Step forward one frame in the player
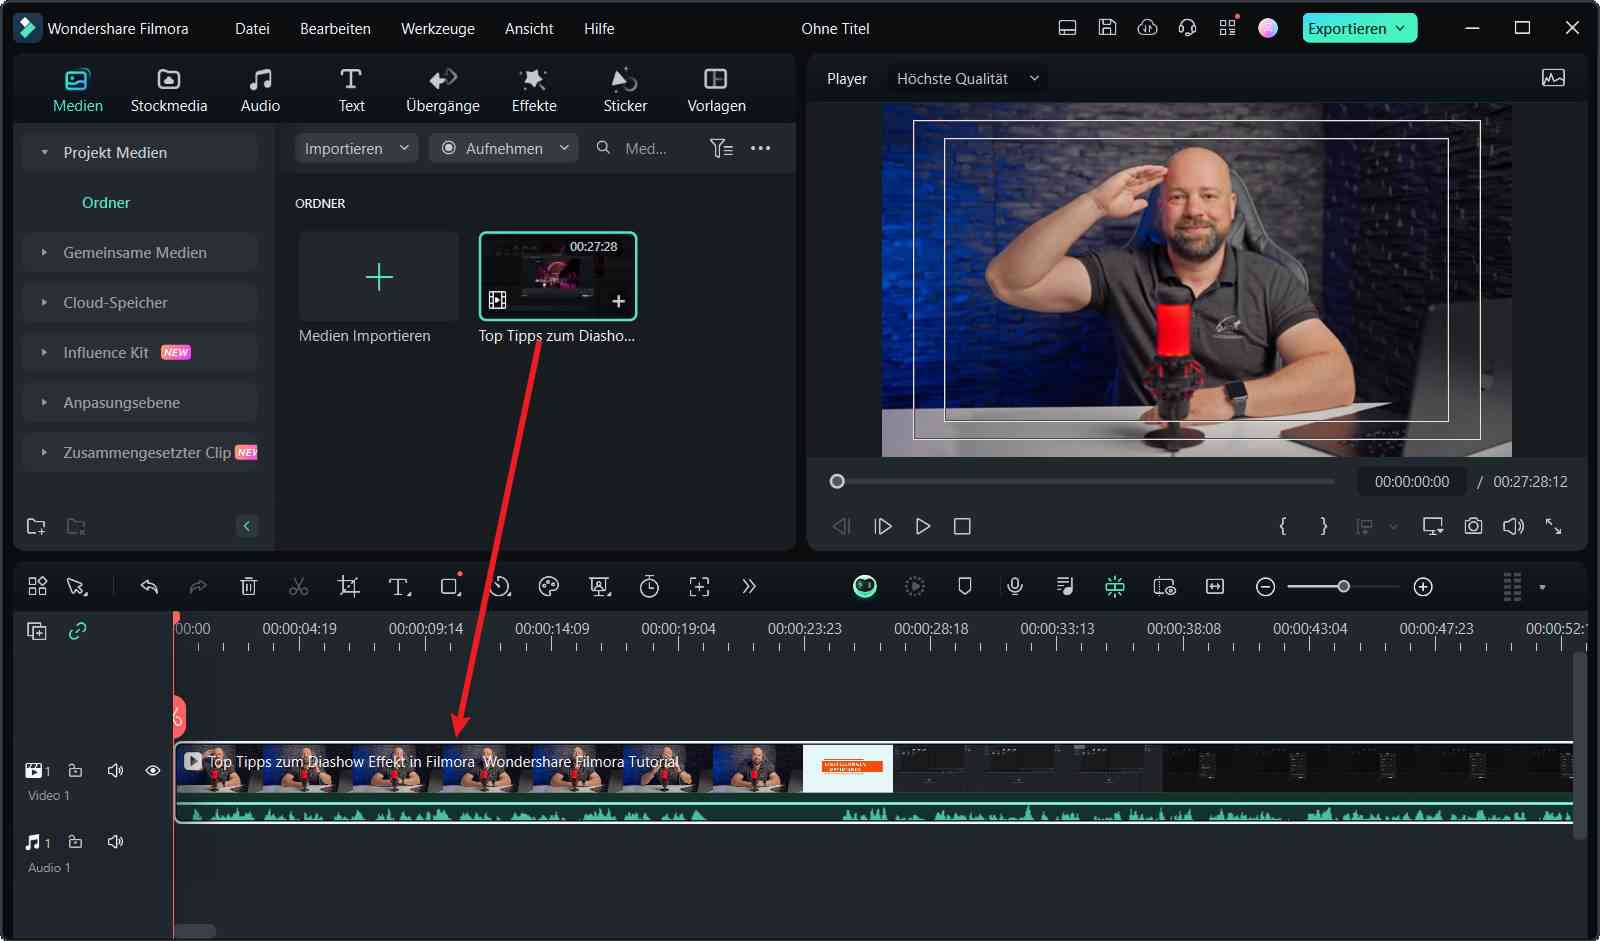Viewport: 1600px width, 941px height. (x=882, y=526)
